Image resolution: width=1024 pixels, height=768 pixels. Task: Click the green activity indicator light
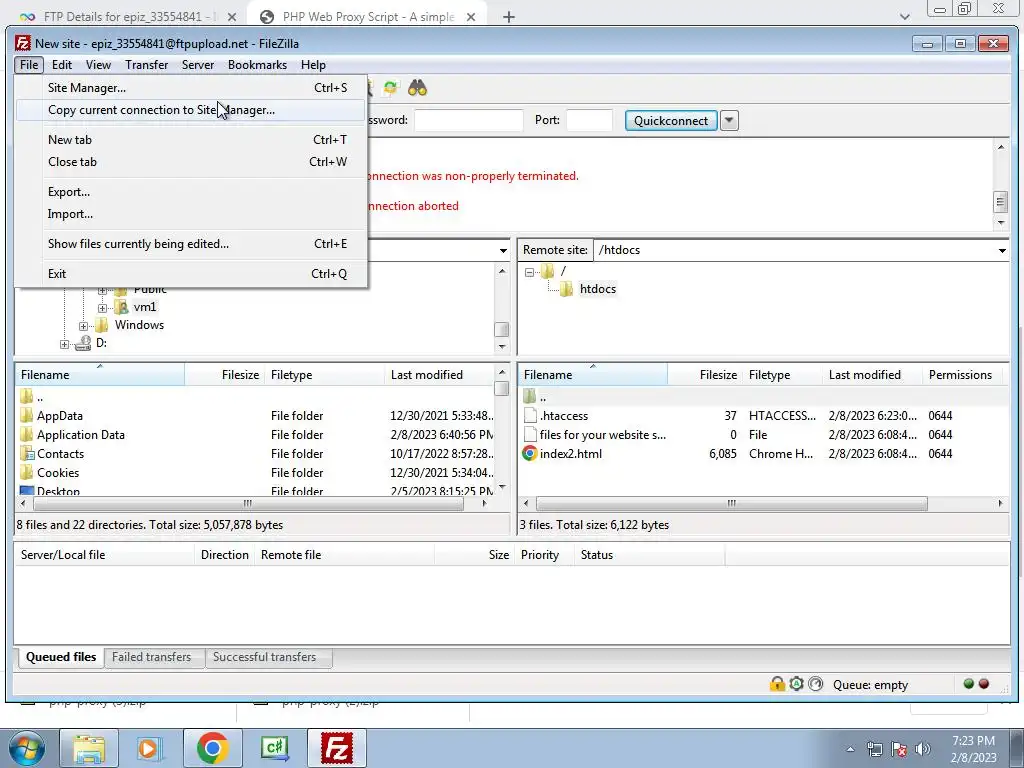click(x=968, y=684)
